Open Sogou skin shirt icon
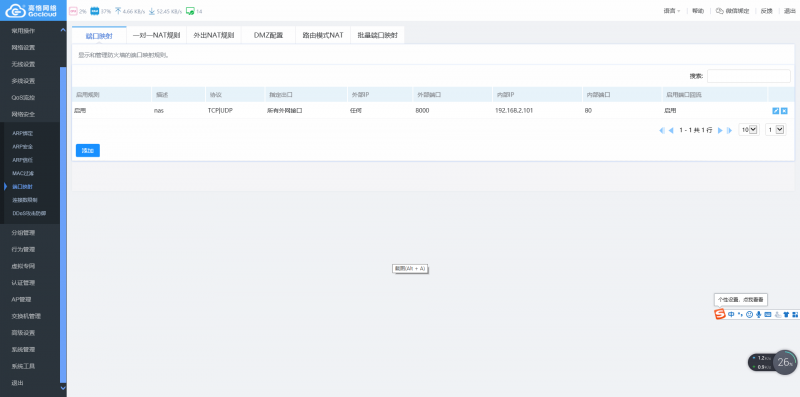 tap(786, 314)
